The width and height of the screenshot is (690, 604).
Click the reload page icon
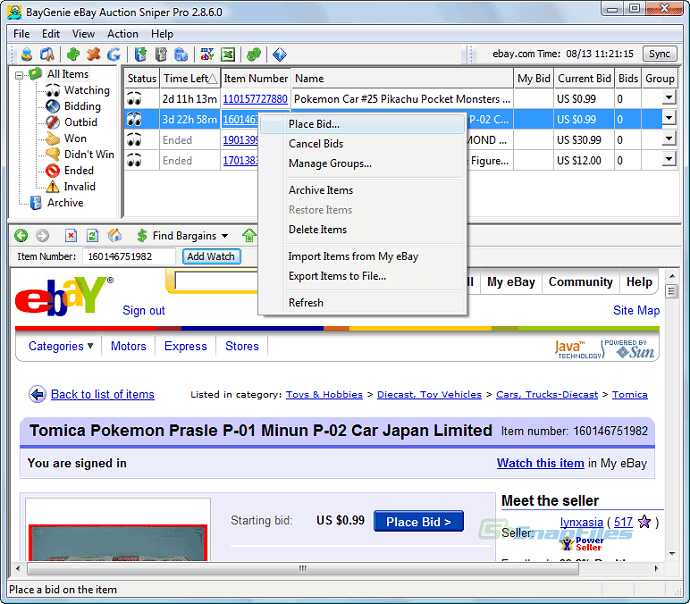point(92,236)
